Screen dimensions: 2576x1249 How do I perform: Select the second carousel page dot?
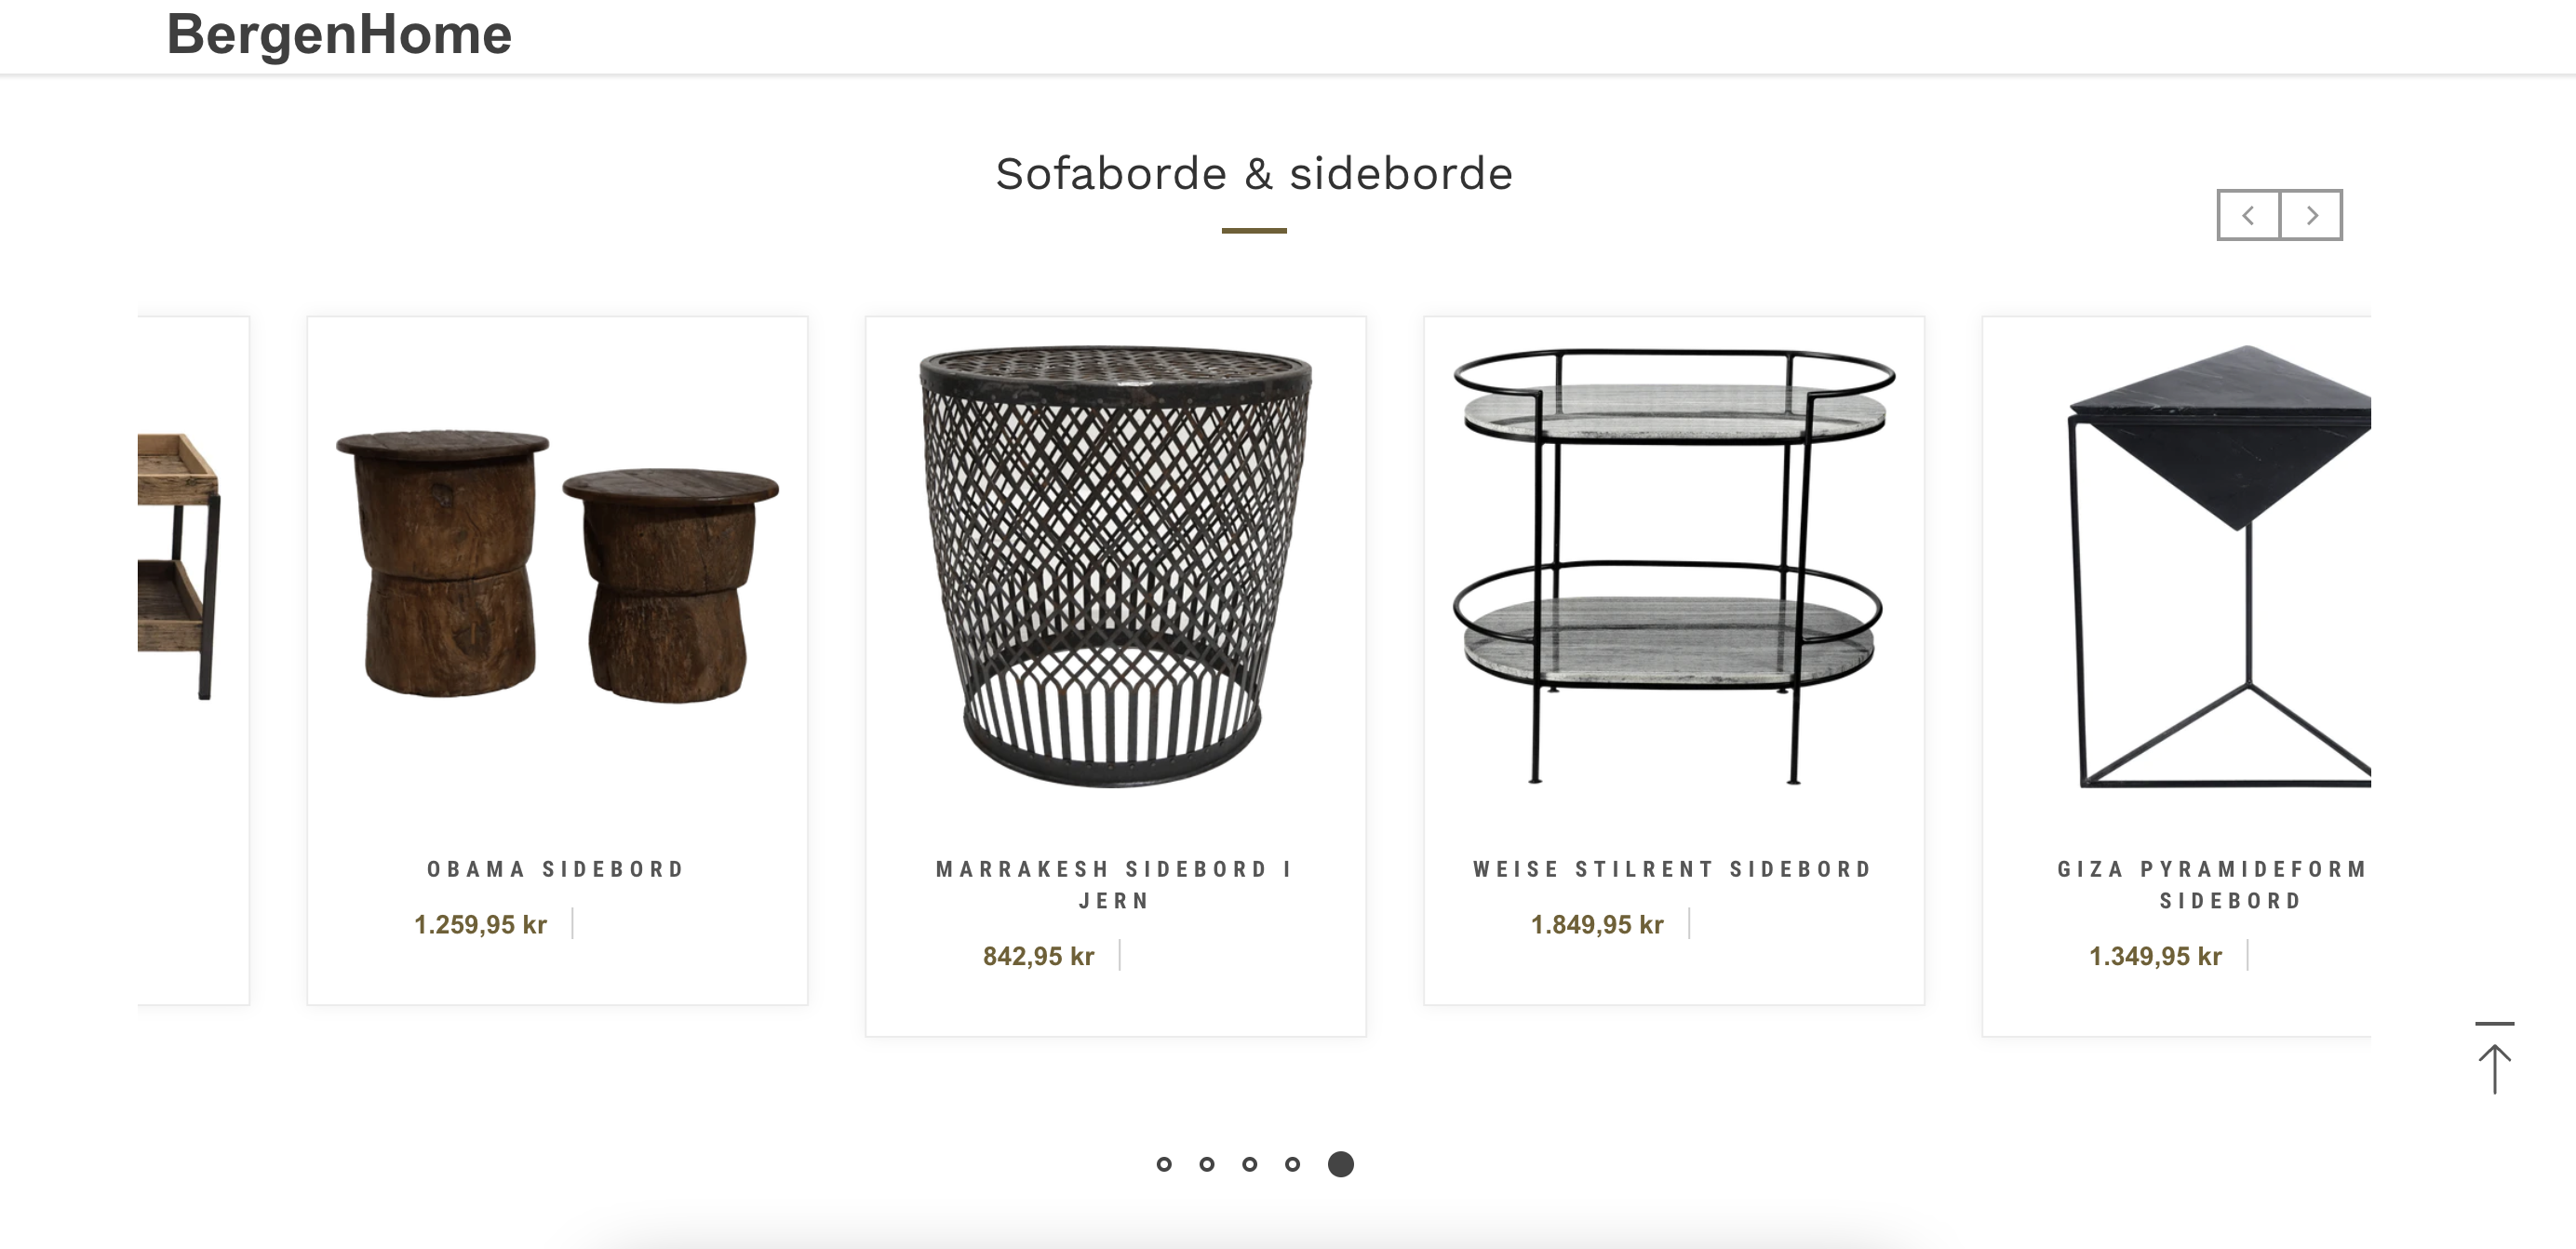click(1207, 1164)
